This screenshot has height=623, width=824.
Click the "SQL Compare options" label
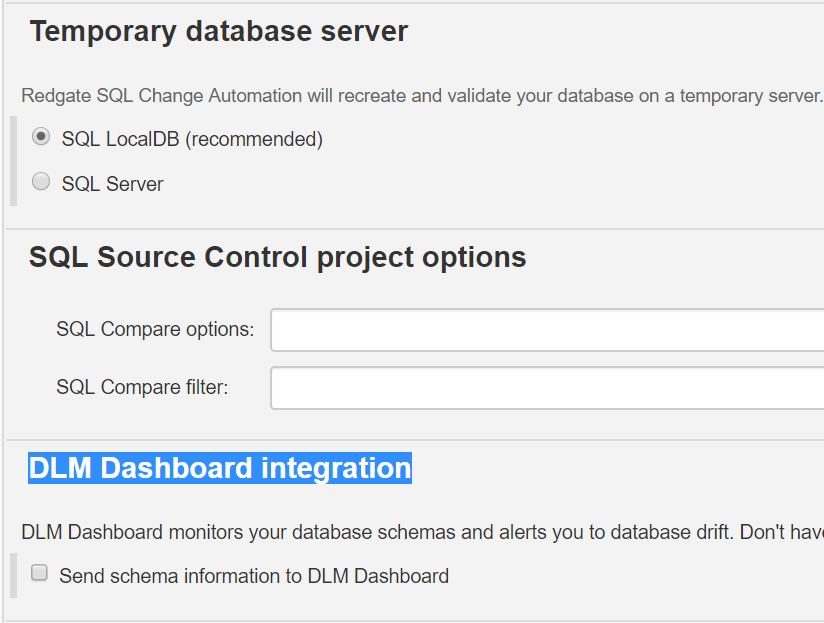click(154, 329)
